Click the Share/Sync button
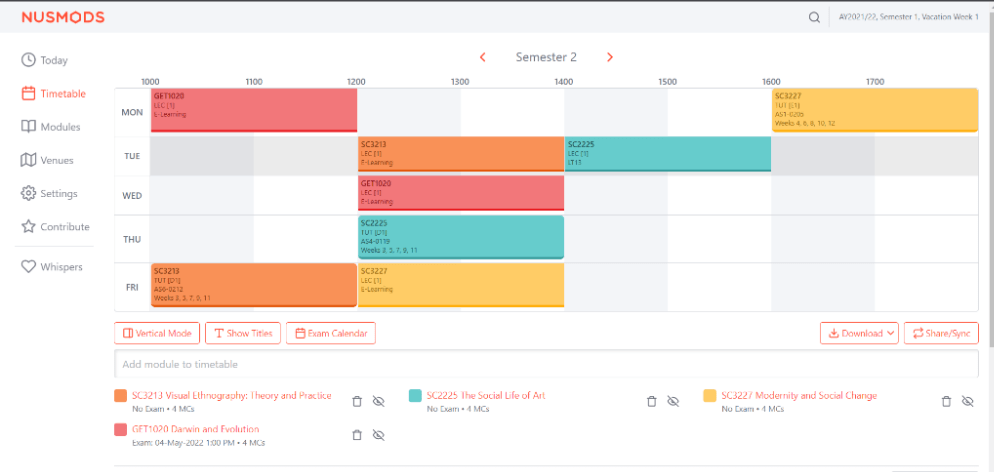Viewport: 994px width, 472px height. [x=941, y=333]
